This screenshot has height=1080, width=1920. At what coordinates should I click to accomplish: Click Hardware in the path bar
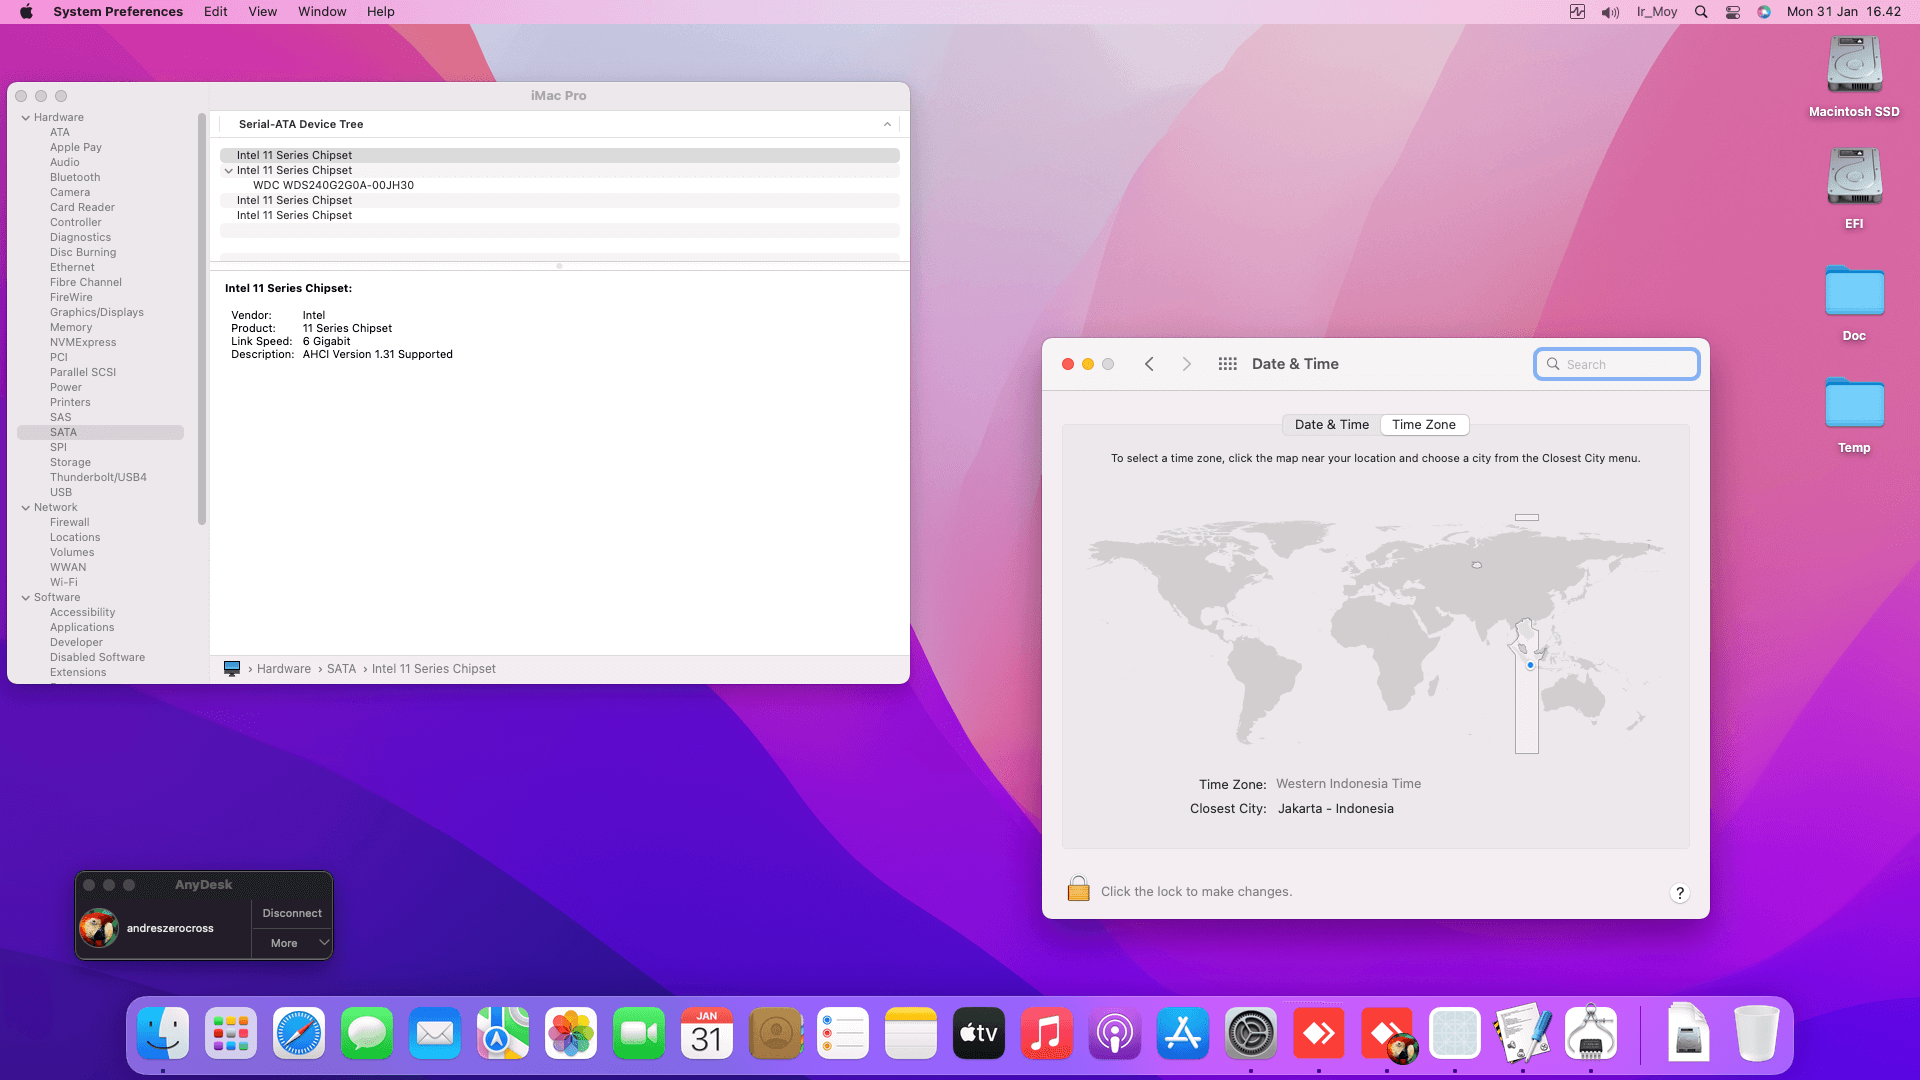283,669
